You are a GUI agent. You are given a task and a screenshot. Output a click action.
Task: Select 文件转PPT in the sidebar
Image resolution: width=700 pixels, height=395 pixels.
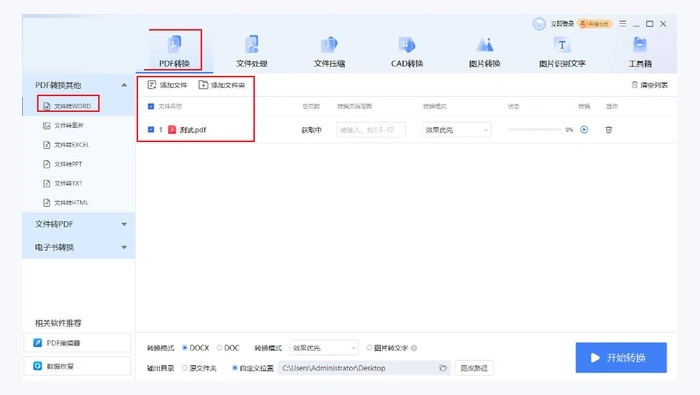[62, 164]
